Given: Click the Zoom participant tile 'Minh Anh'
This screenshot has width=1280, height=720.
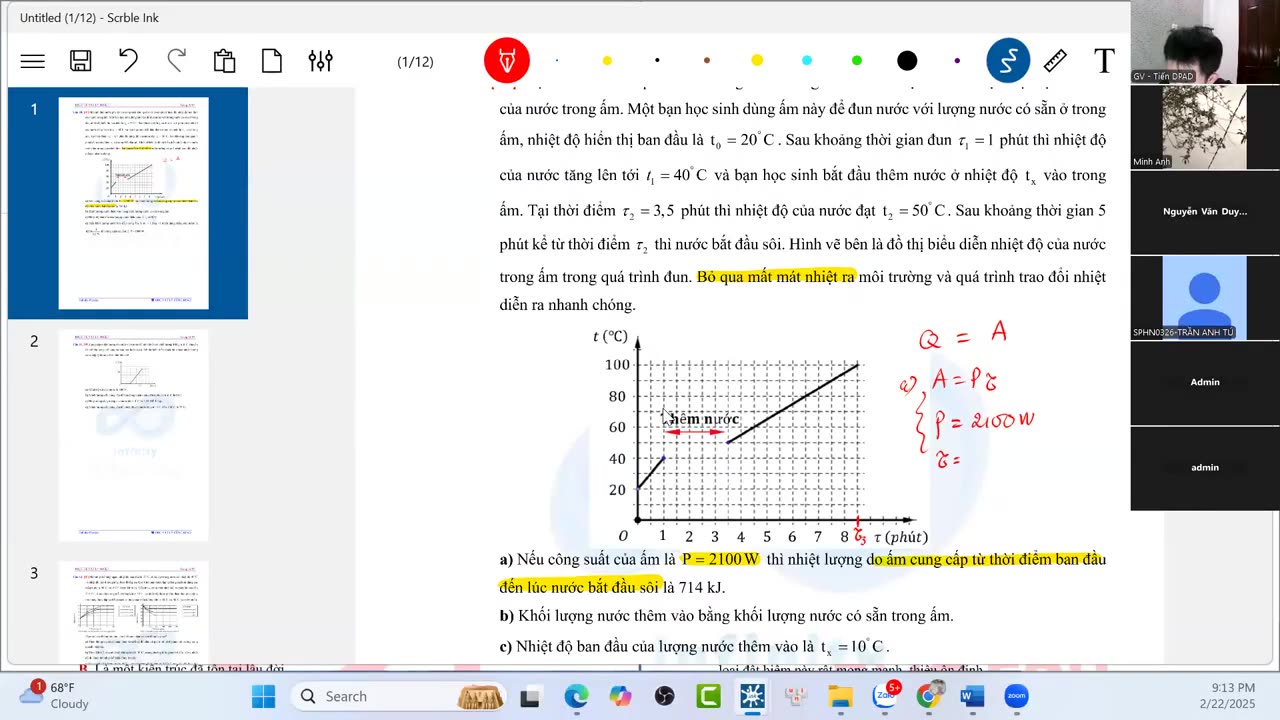Looking at the screenshot, I should point(1205,128).
